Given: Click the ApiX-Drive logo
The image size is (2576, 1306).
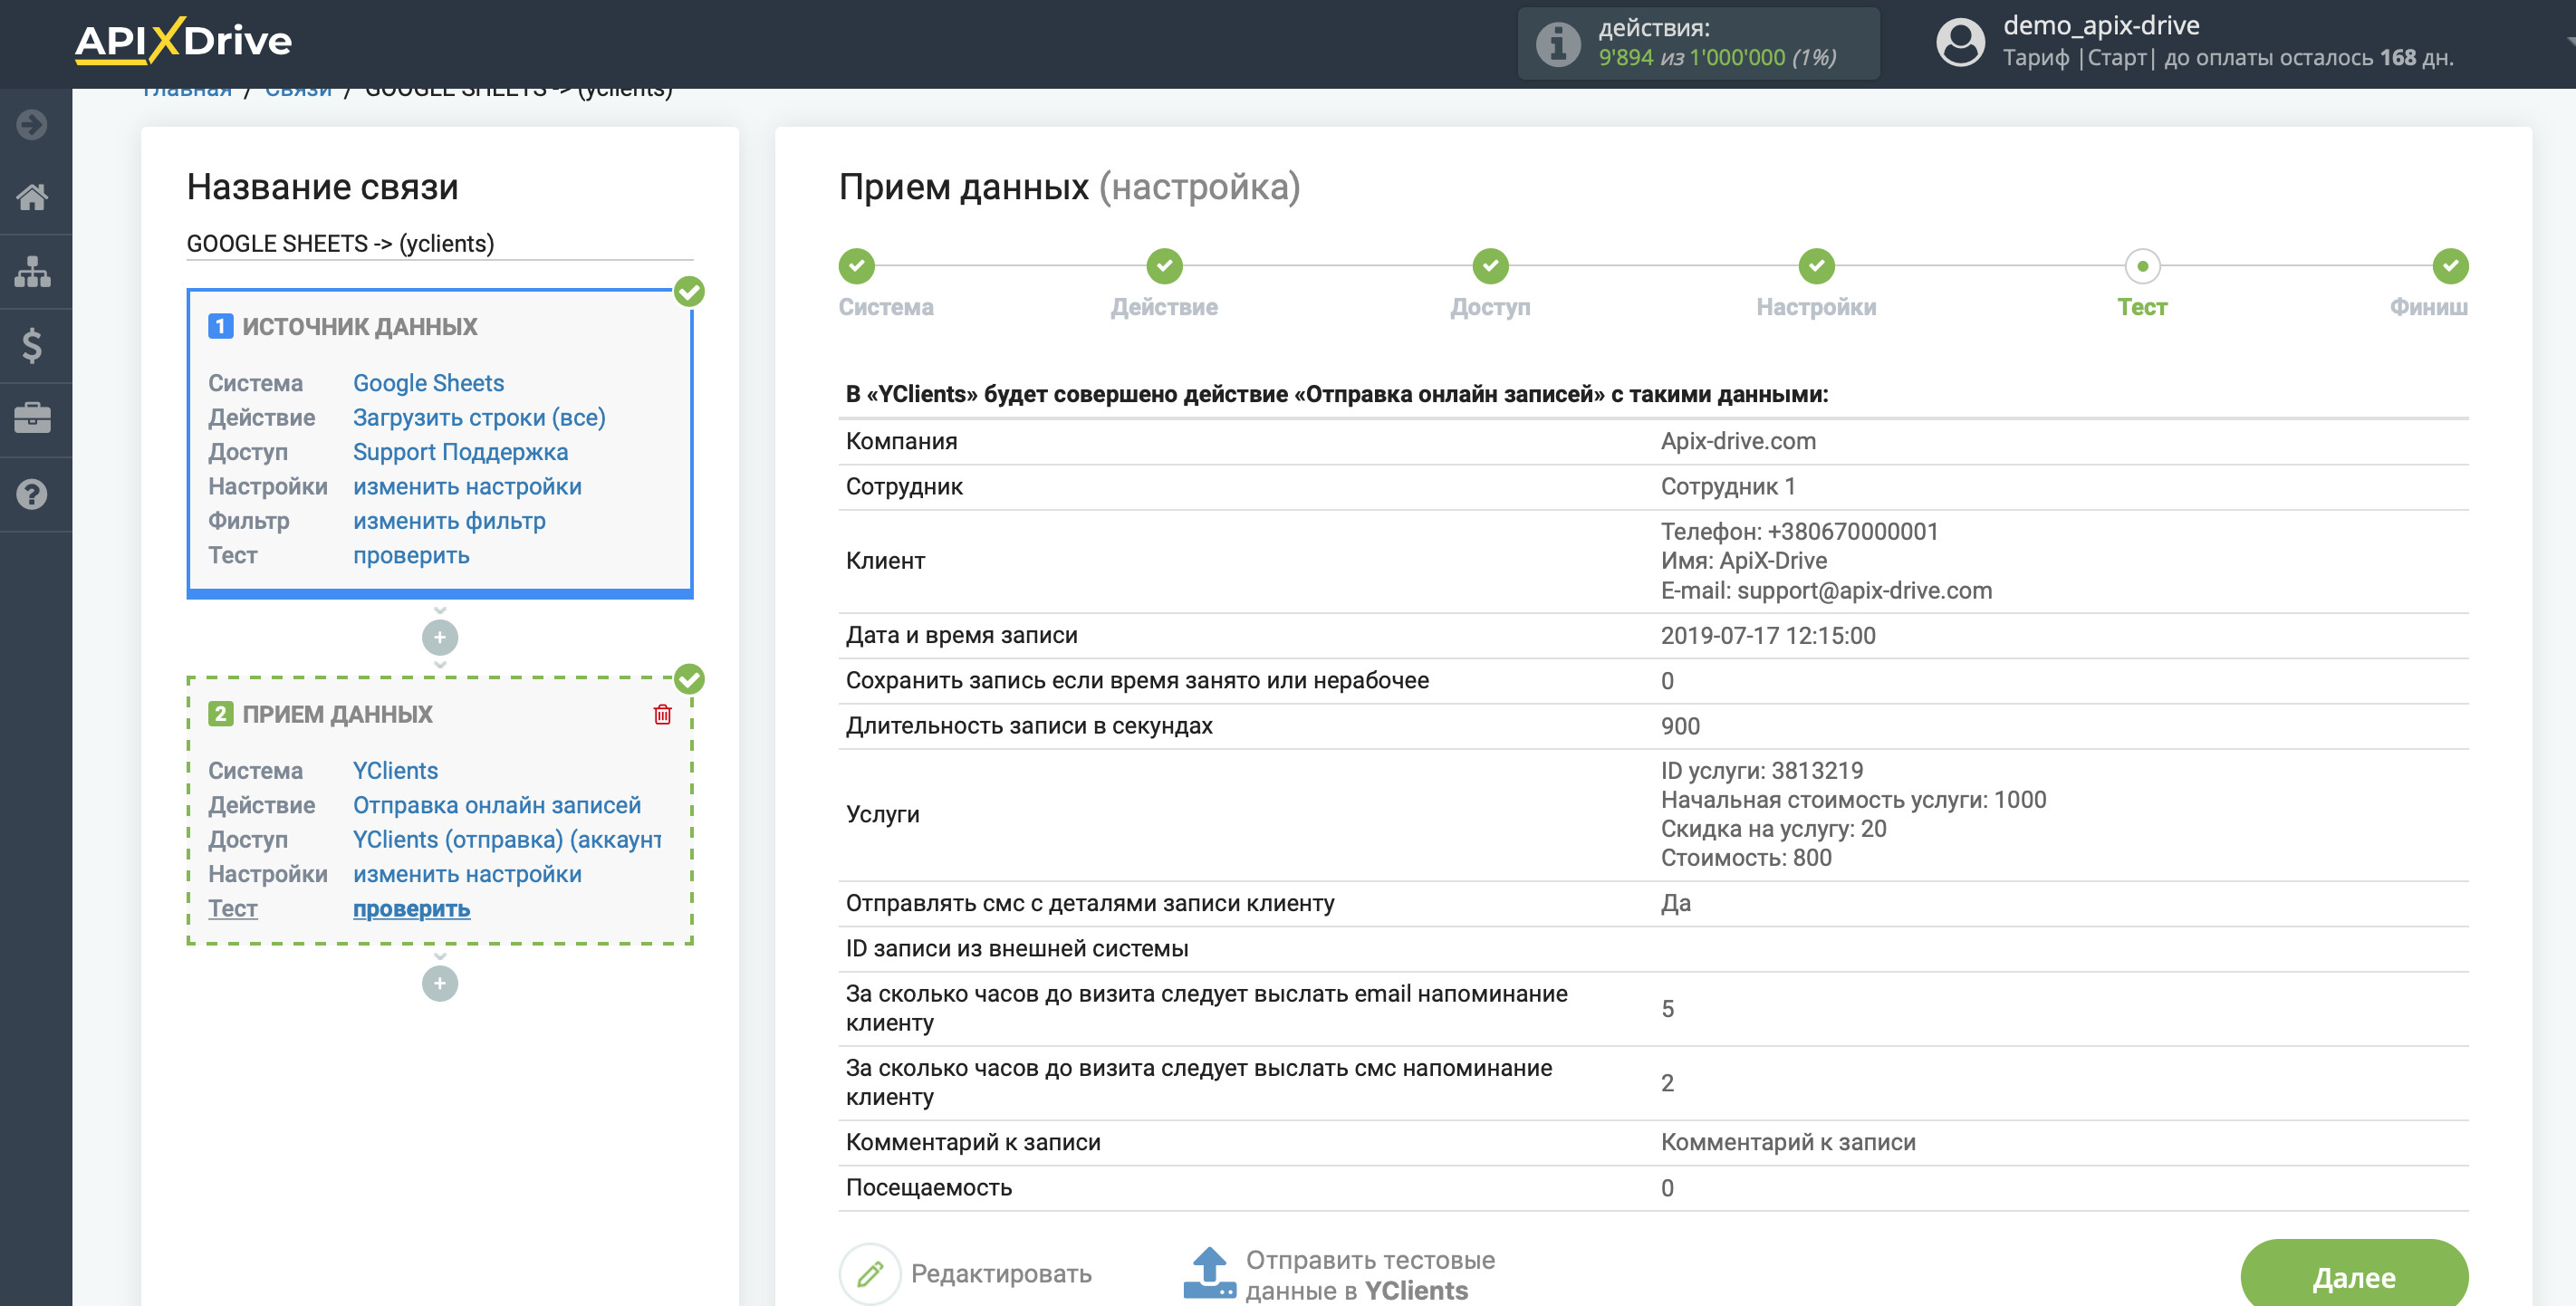Looking at the screenshot, I should click(183, 41).
